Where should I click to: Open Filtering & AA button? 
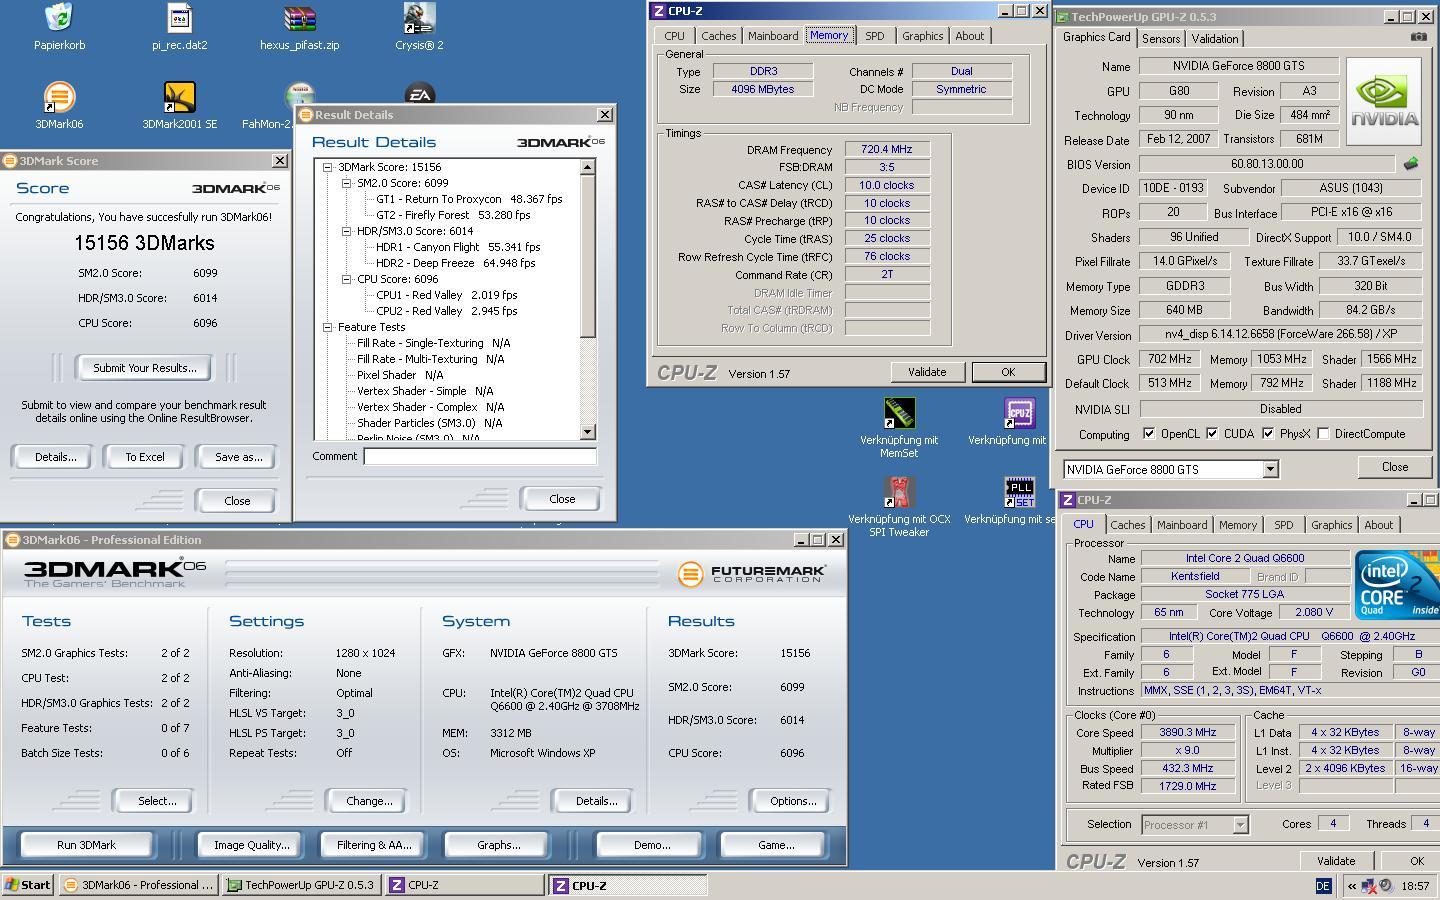coord(374,845)
